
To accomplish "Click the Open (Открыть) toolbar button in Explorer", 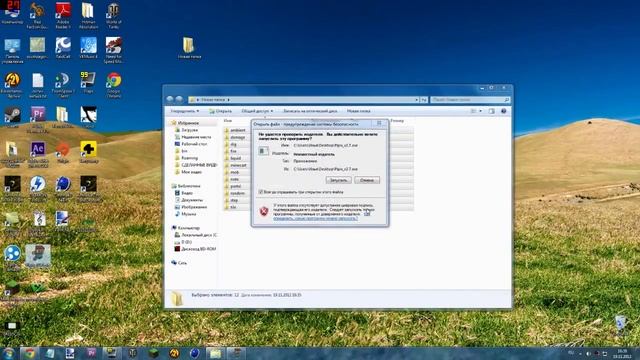I will [220, 111].
